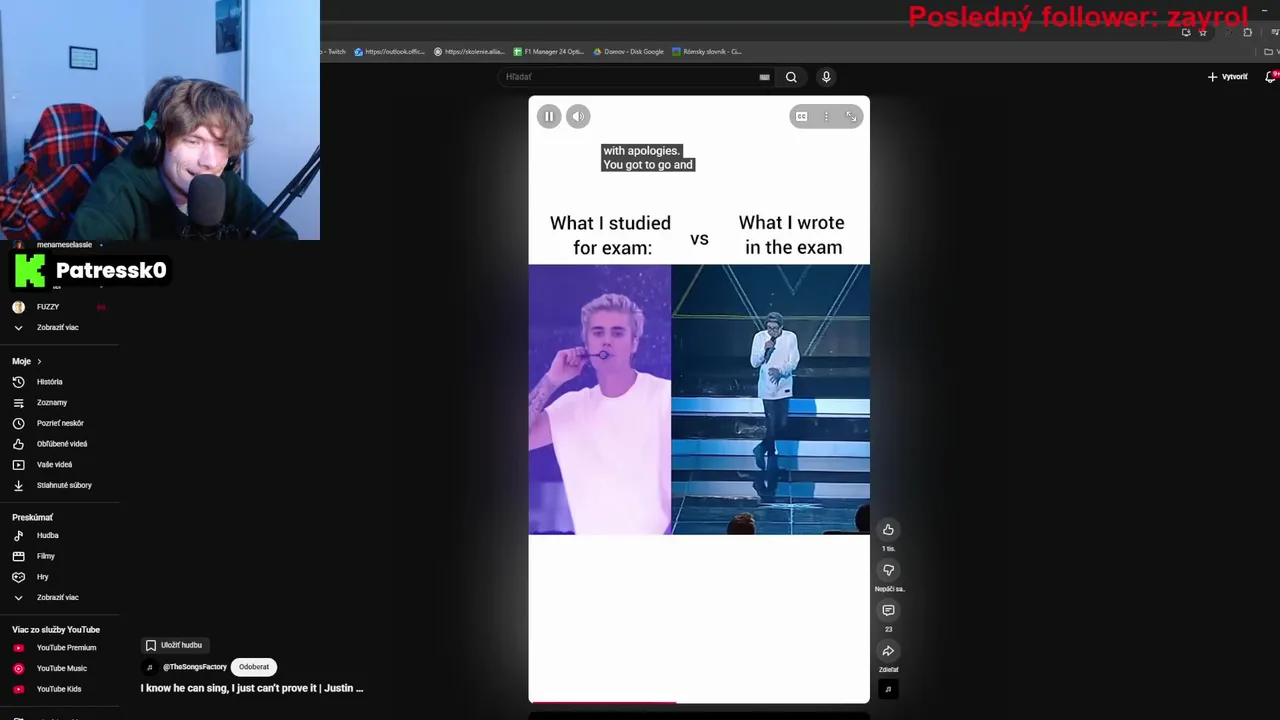Toggle closed captions on the Short
This screenshot has height=720, width=1280.
801,116
